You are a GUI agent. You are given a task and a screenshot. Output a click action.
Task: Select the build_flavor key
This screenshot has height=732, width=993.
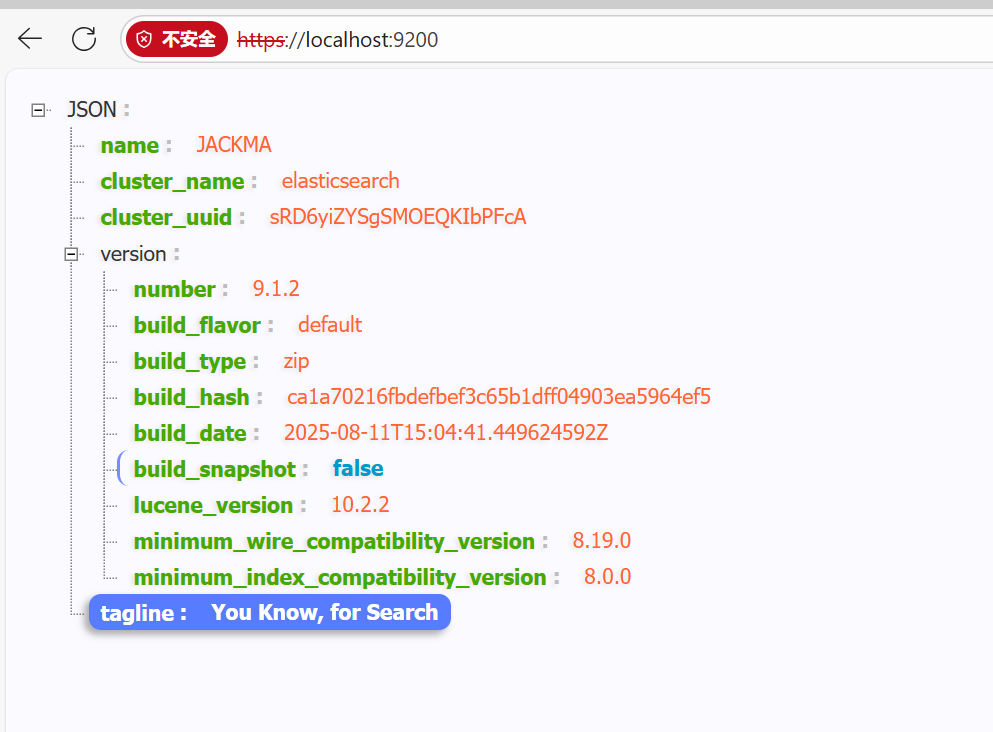pyautogui.click(x=197, y=325)
